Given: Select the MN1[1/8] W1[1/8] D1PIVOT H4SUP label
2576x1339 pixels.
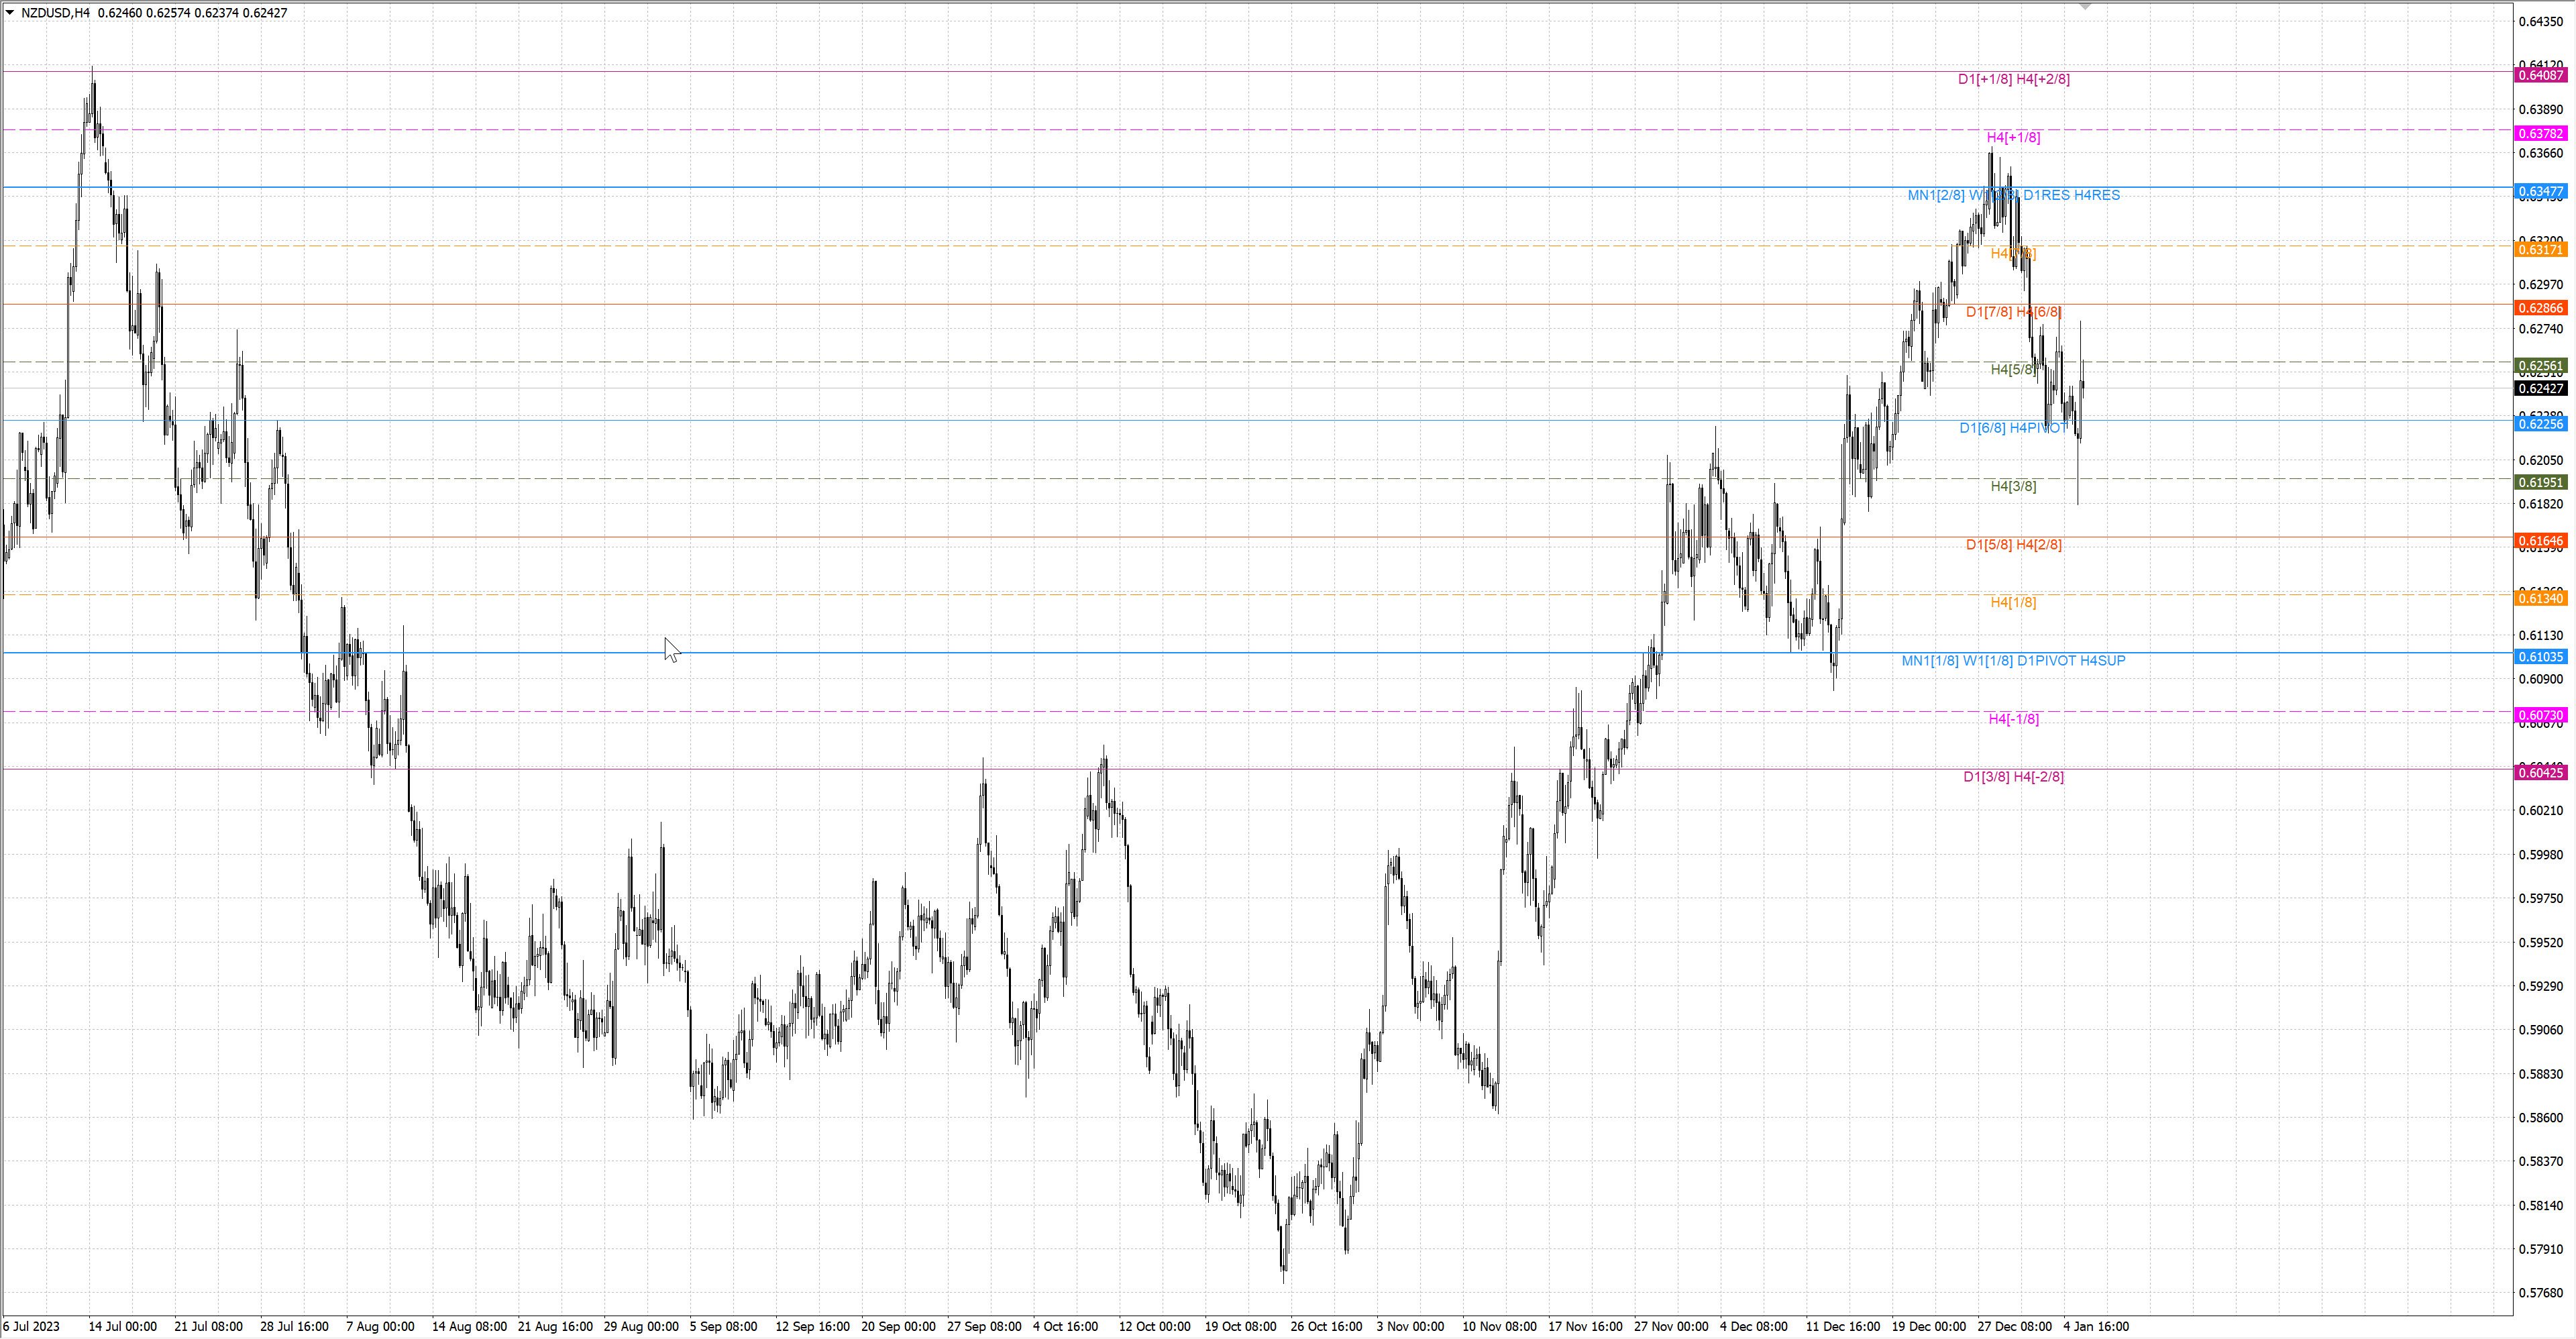Looking at the screenshot, I should tap(2013, 661).
